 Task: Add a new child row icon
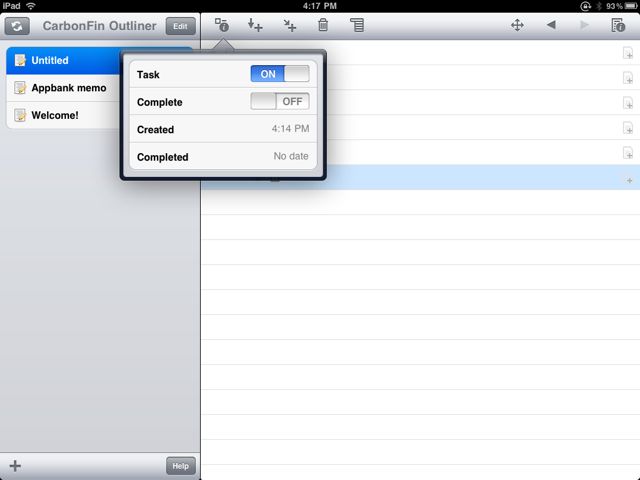tap(289, 25)
